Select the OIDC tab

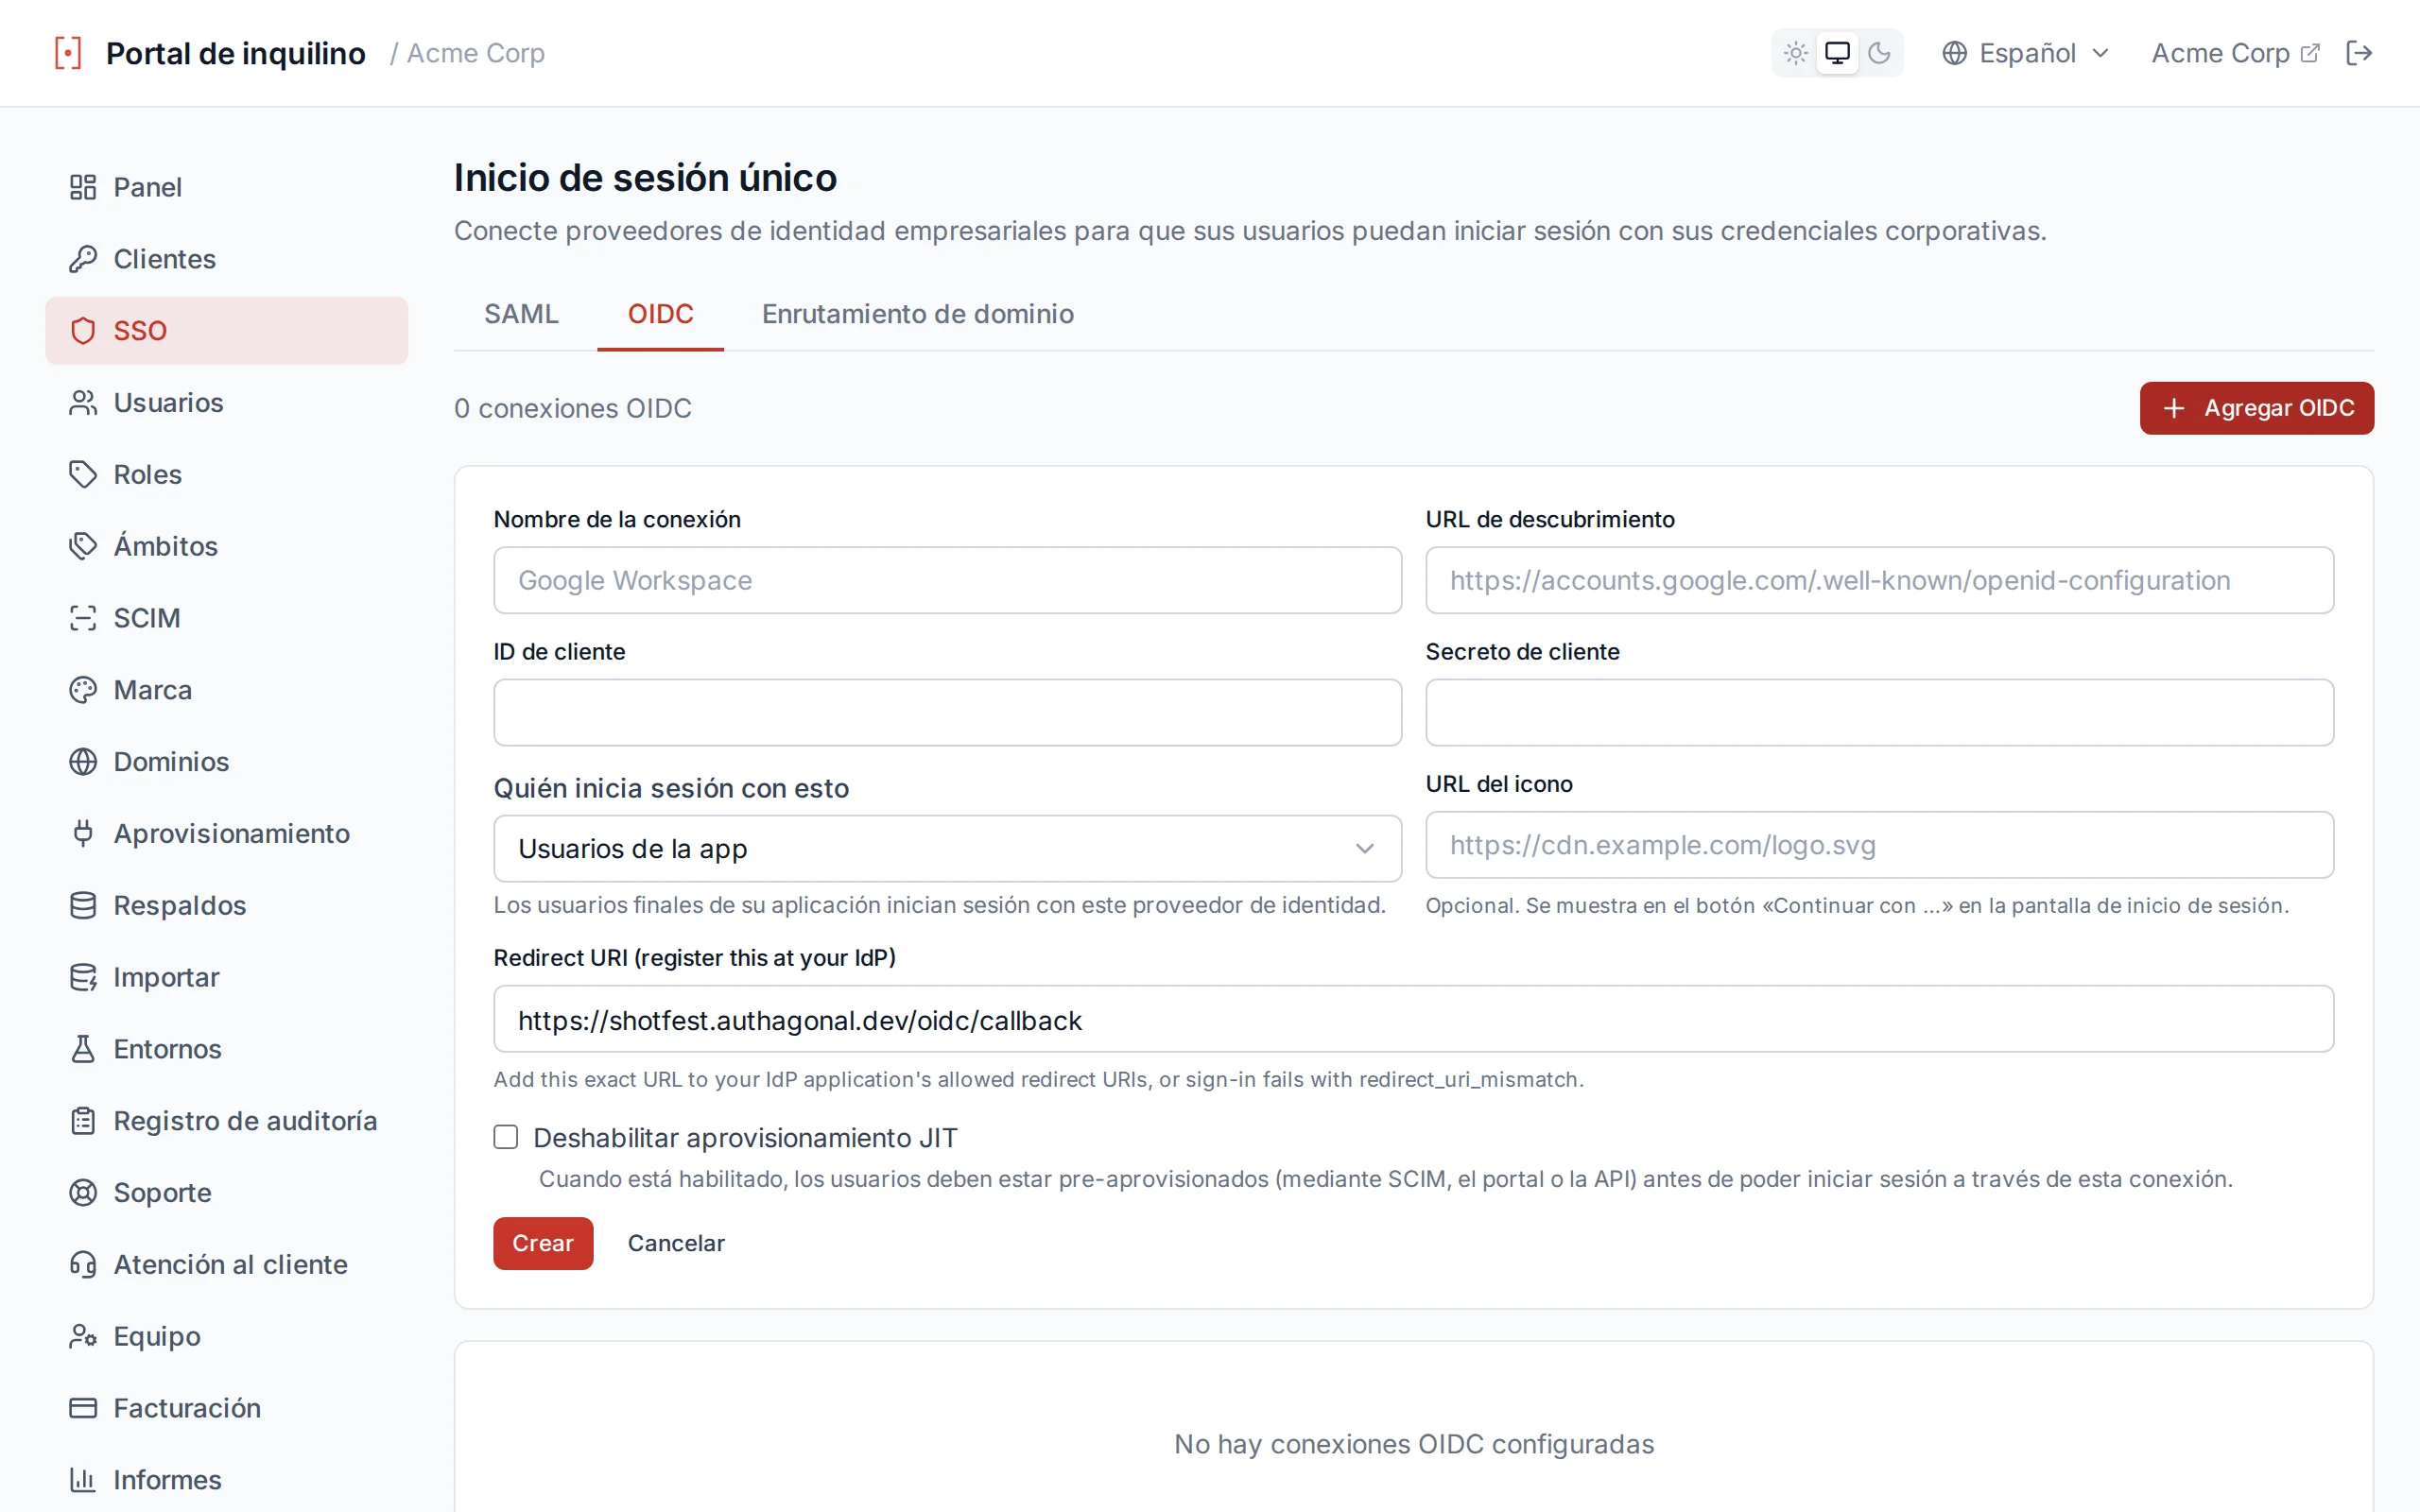(x=660, y=314)
